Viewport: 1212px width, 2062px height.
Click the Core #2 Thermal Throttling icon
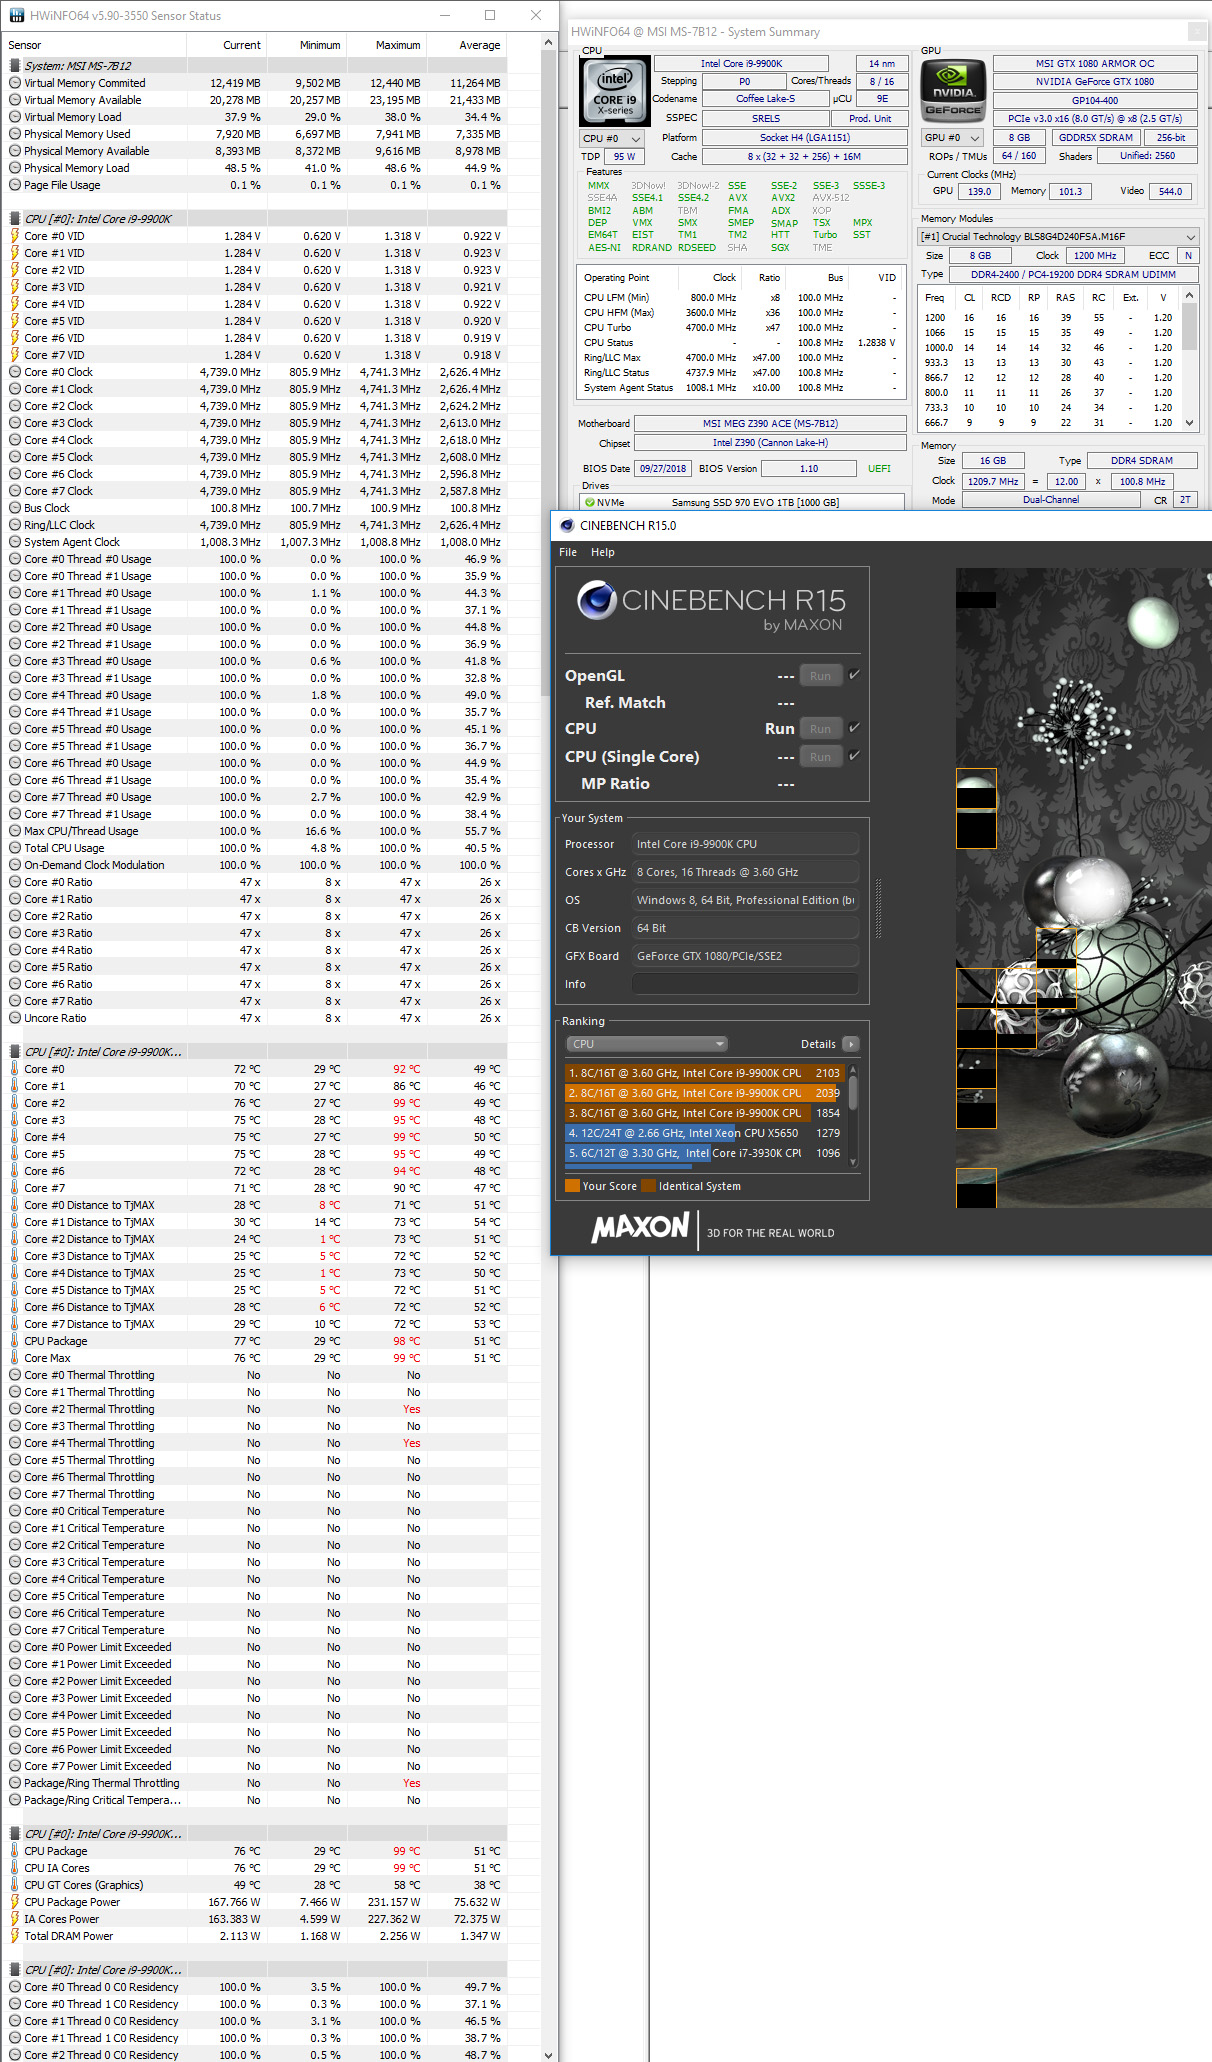(x=15, y=1409)
